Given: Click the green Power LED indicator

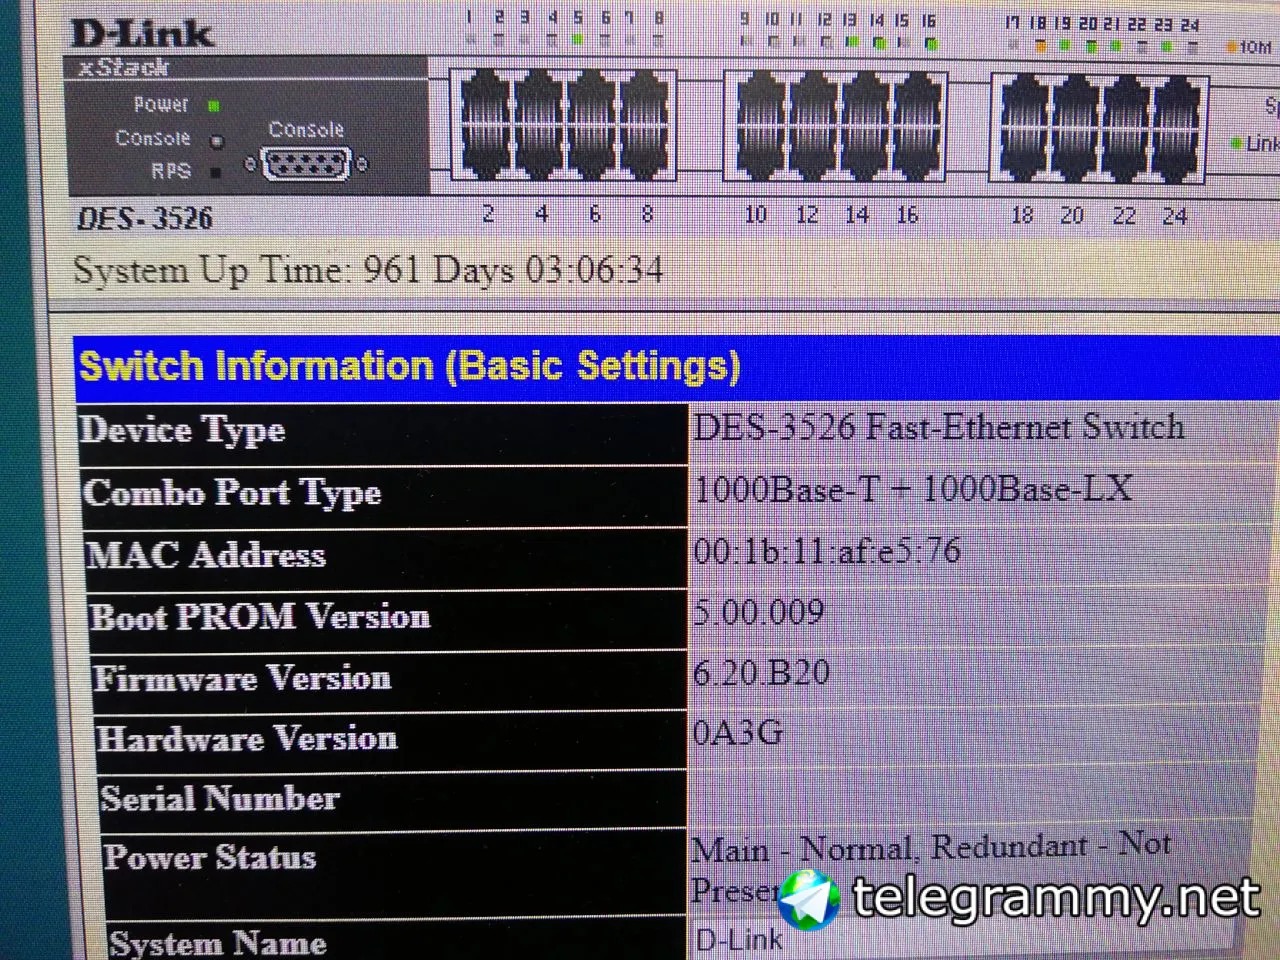Looking at the screenshot, I should (x=214, y=105).
